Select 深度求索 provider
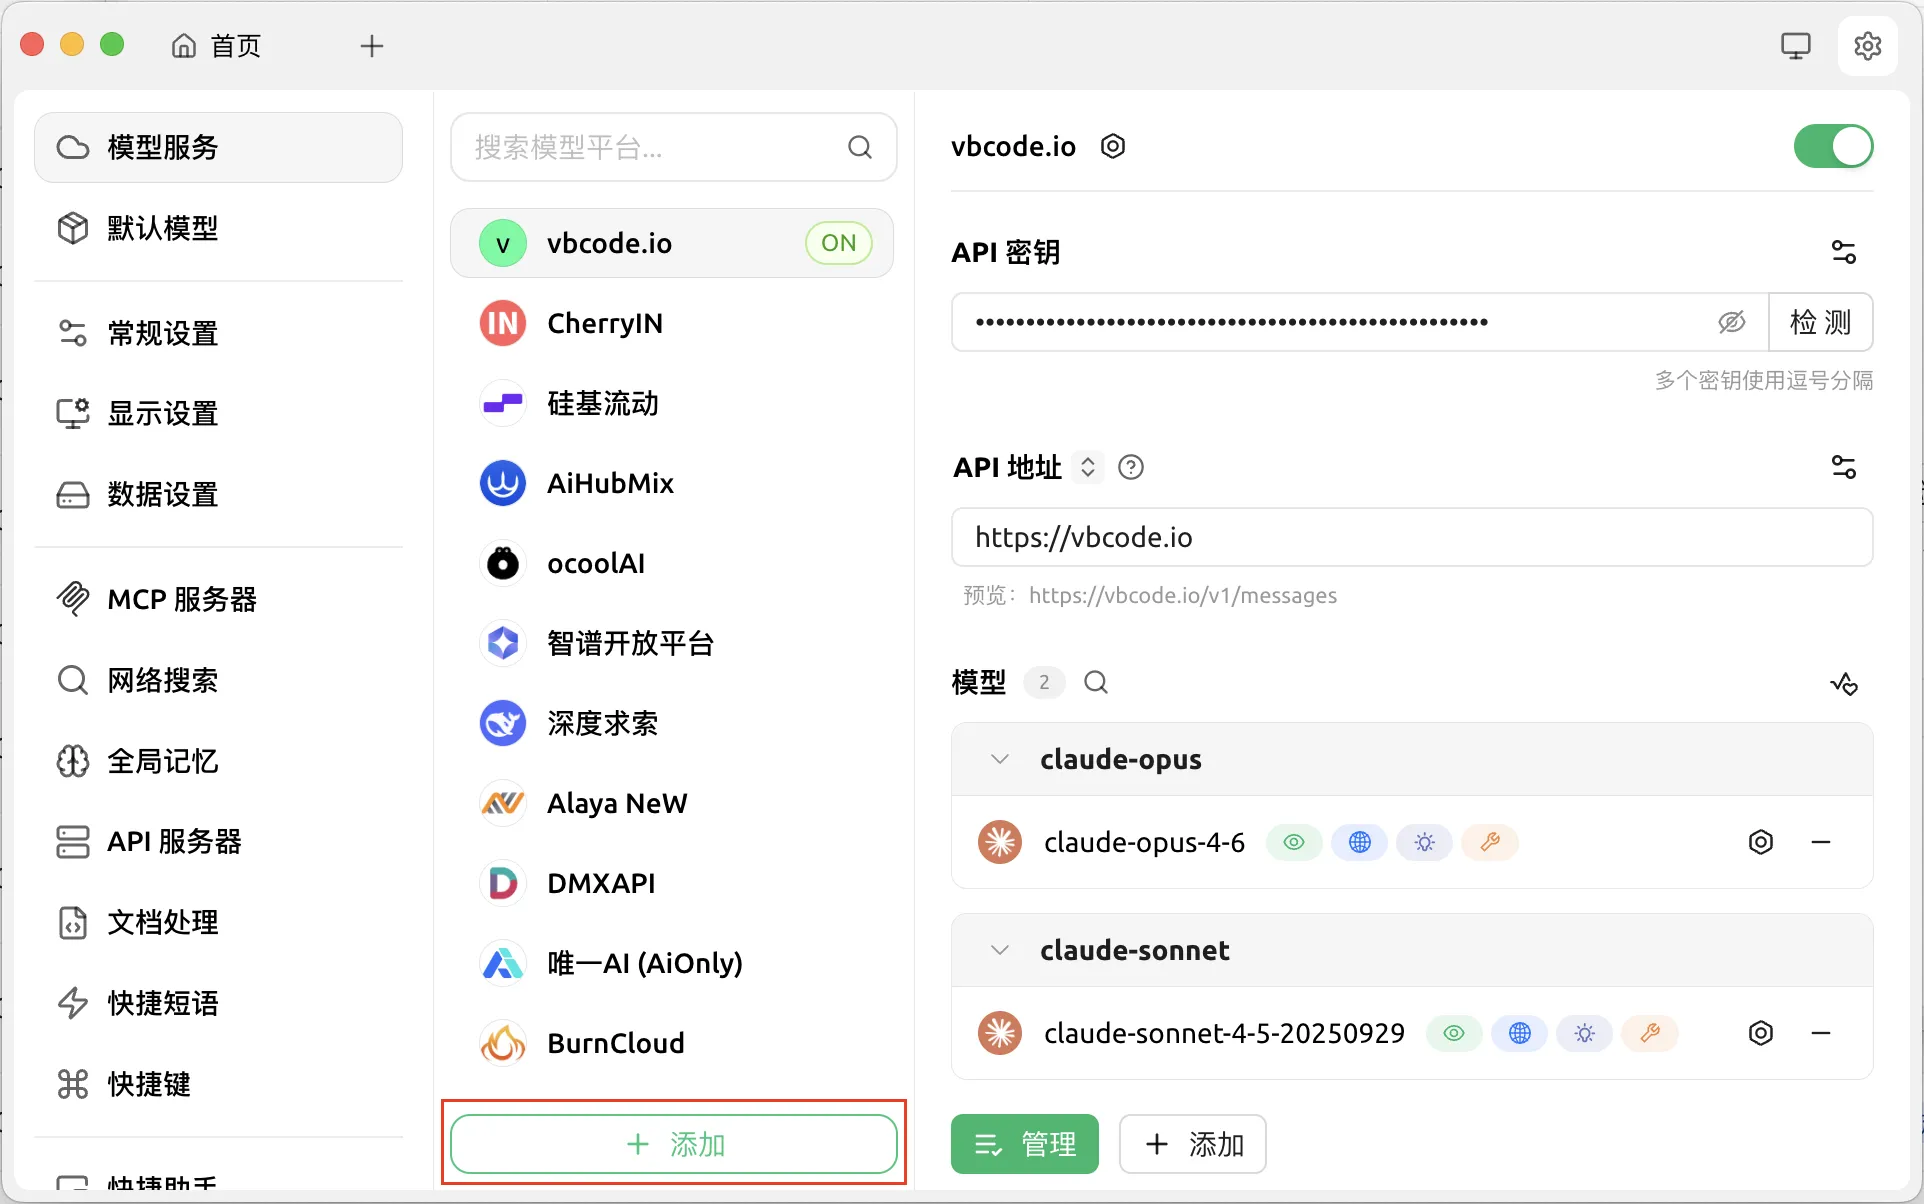 pos(672,723)
